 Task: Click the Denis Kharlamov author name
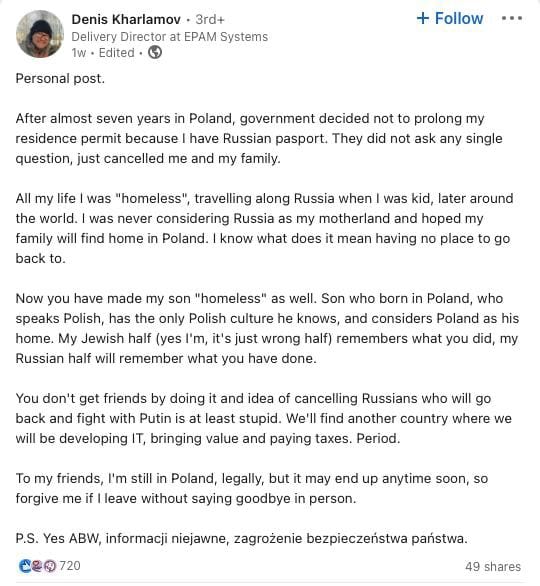pos(126,19)
